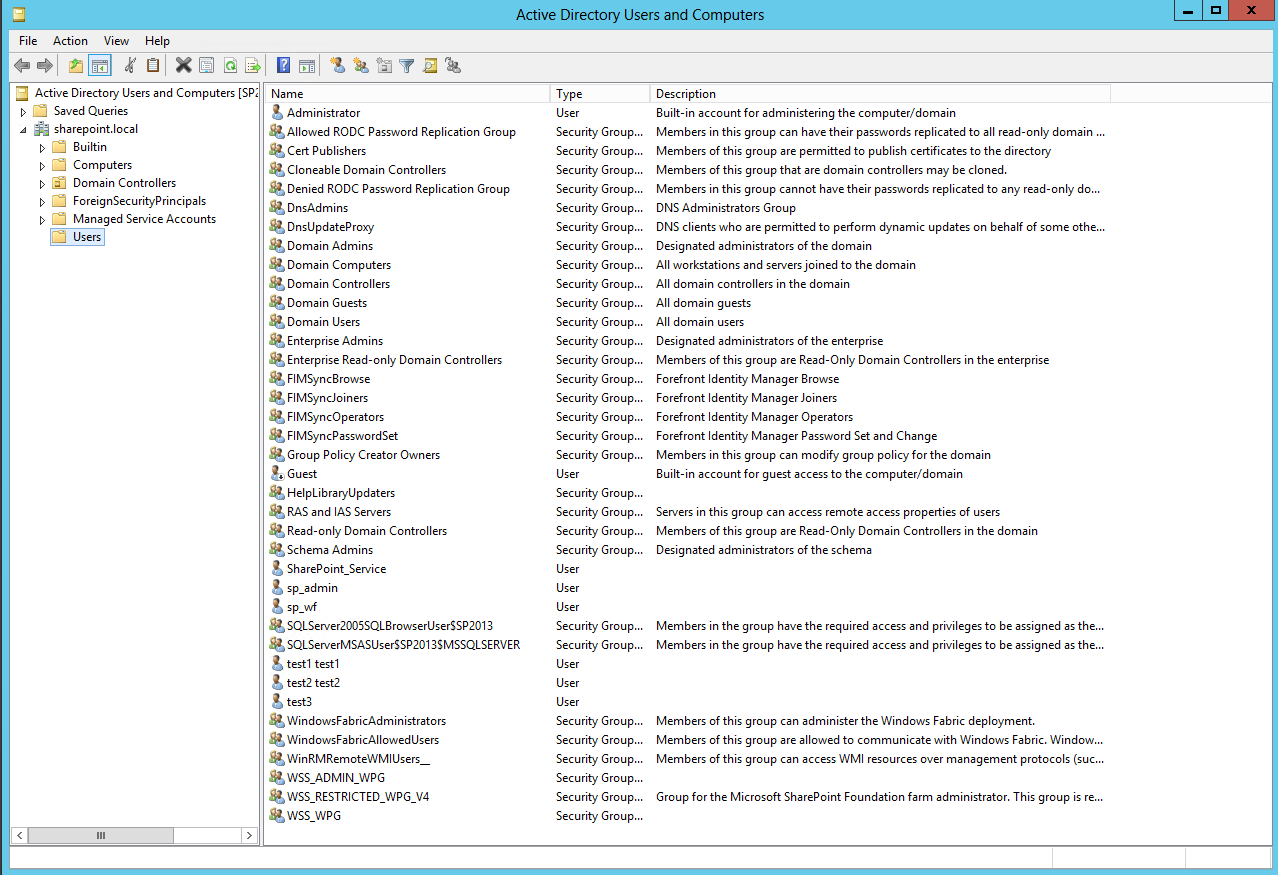The height and width of the screenshot is (875, 1278).
Task: Open the Action menu
Action: point(70,41)
